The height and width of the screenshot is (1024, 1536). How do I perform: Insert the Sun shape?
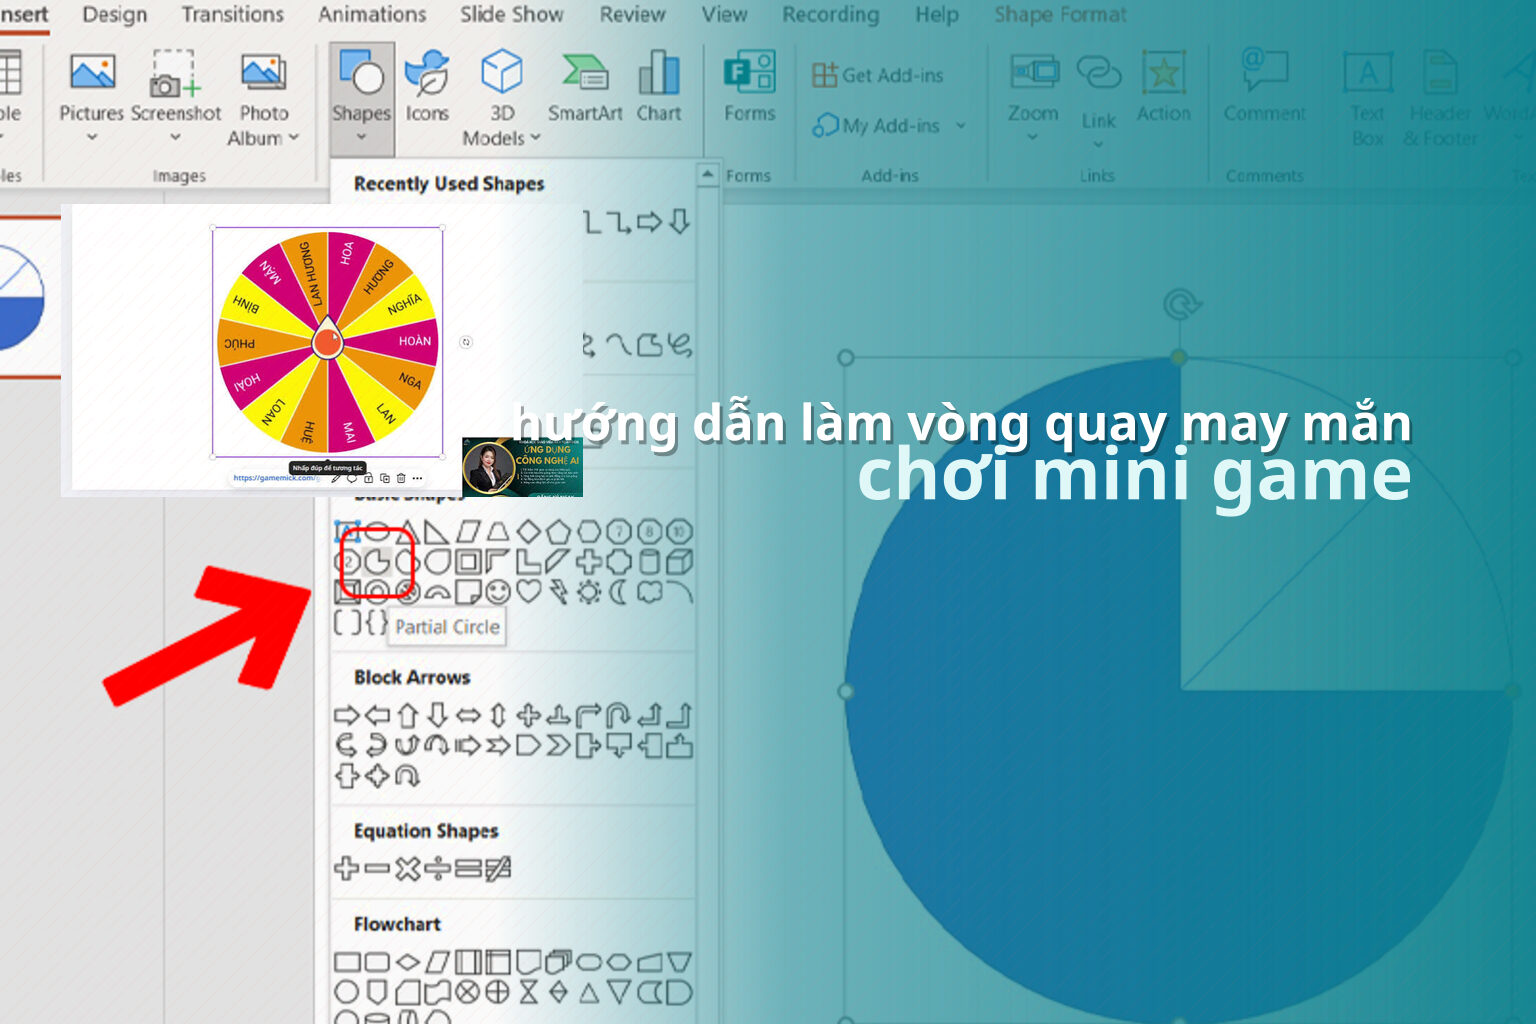click(x=589, y=592)
